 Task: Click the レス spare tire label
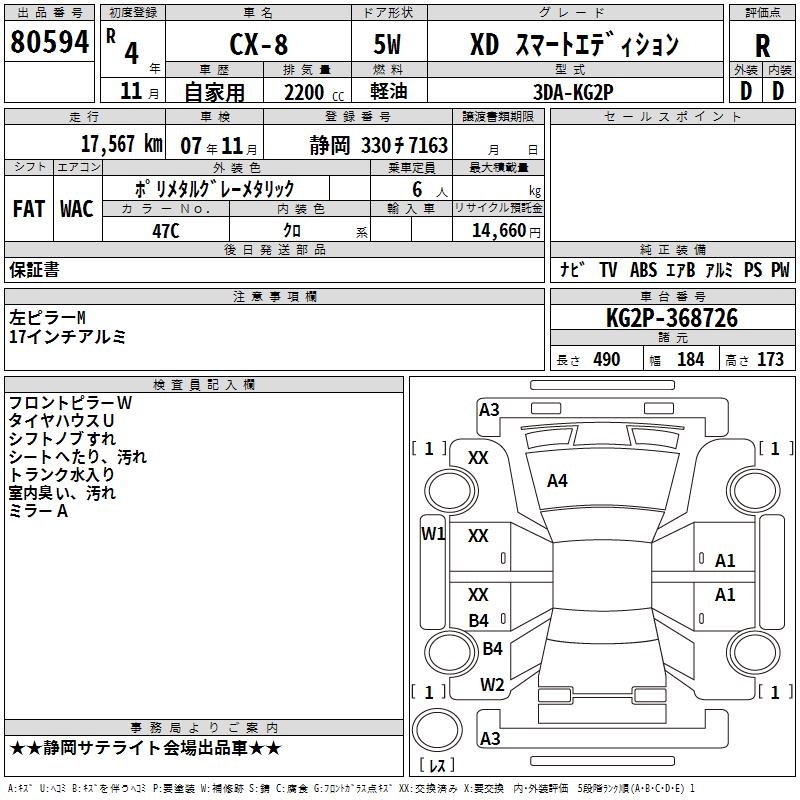[437, 765]
